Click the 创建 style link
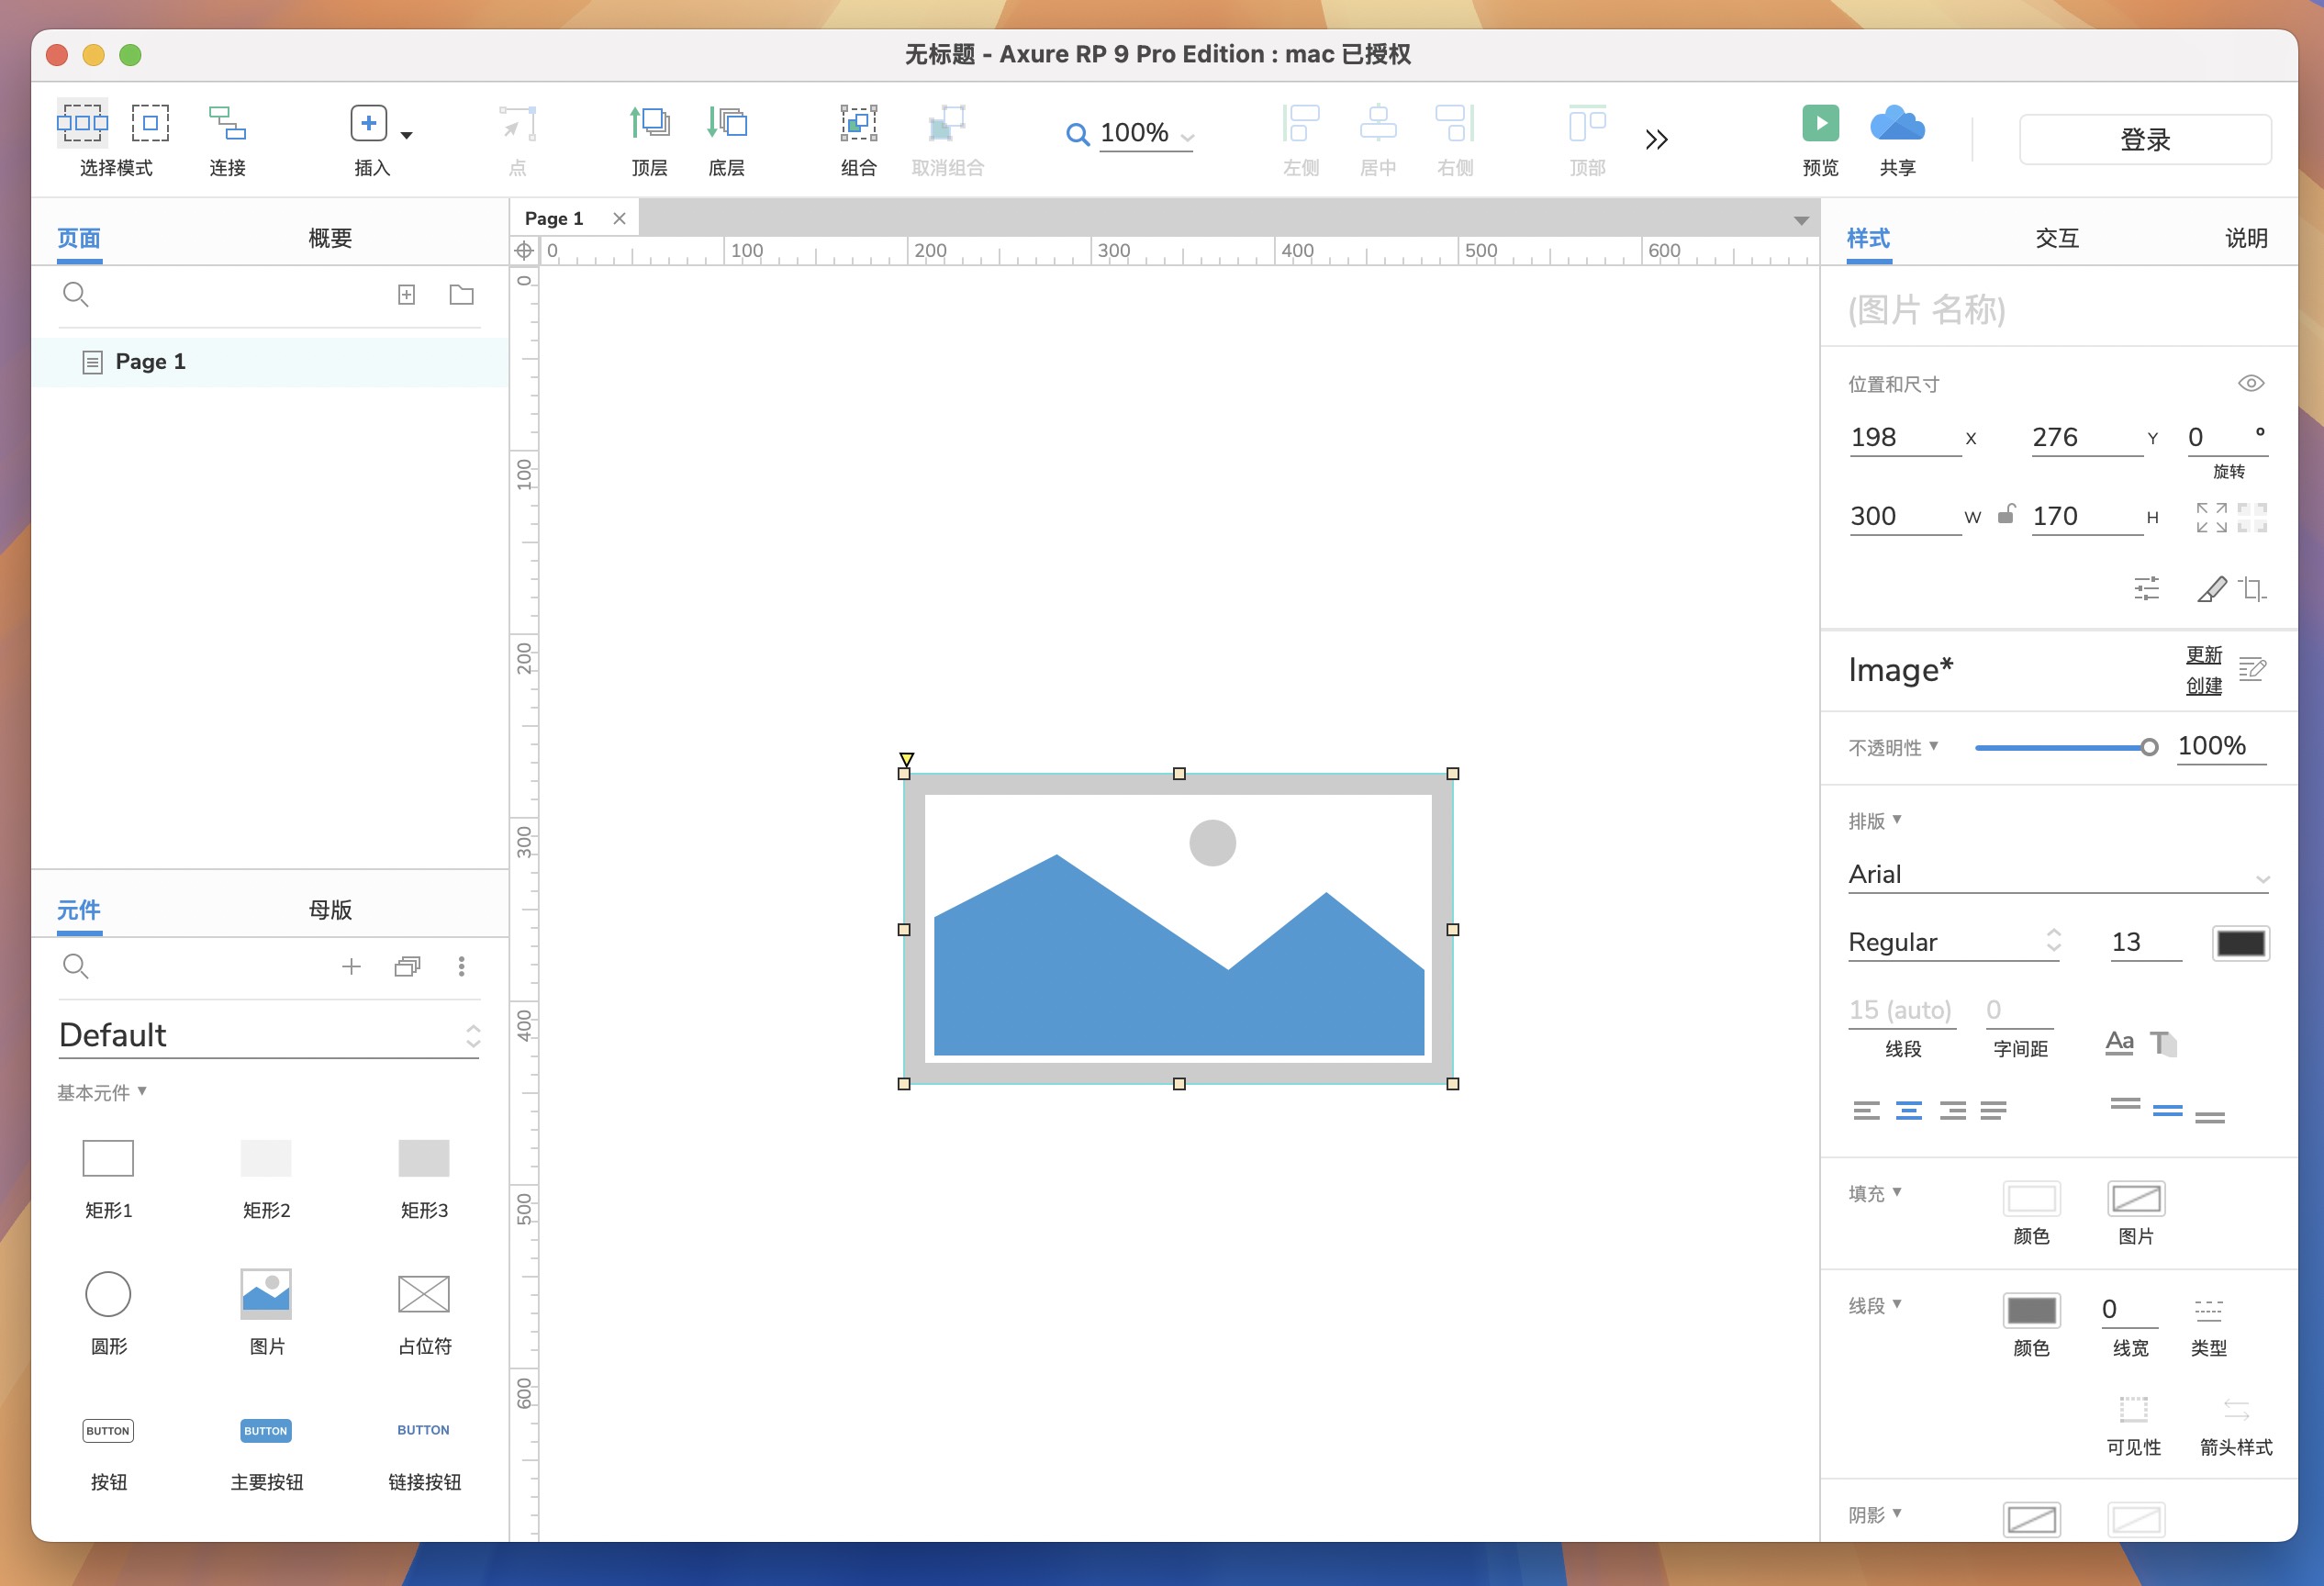 click(2203, 686)
